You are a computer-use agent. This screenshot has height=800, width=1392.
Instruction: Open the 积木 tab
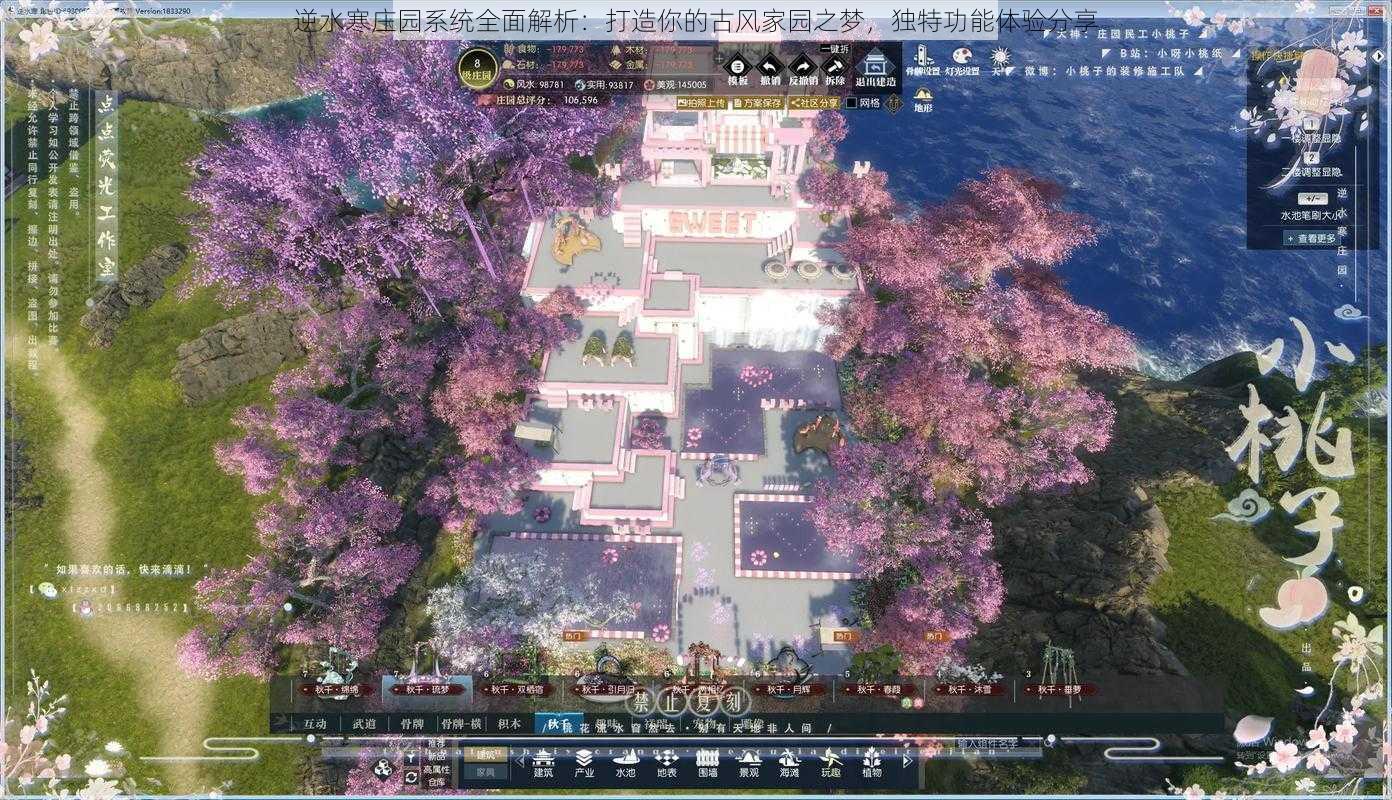[510, 723]
